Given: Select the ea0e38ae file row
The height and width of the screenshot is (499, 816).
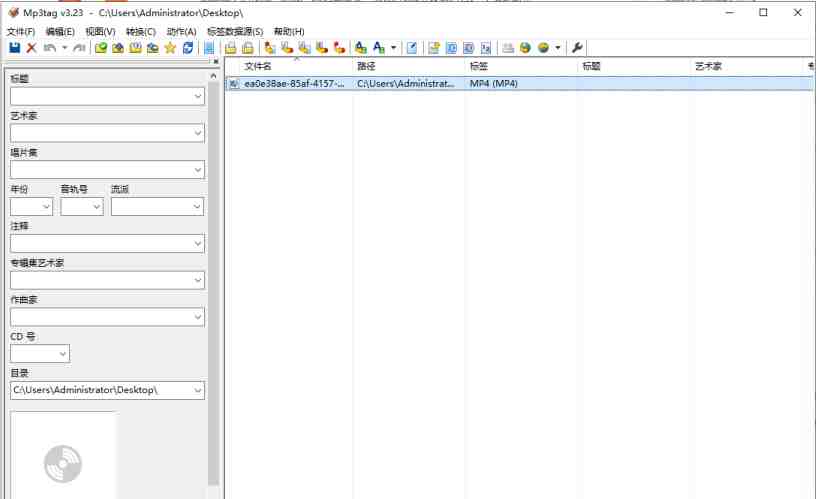Looking at the screenshot, I should tap(294, 84).
